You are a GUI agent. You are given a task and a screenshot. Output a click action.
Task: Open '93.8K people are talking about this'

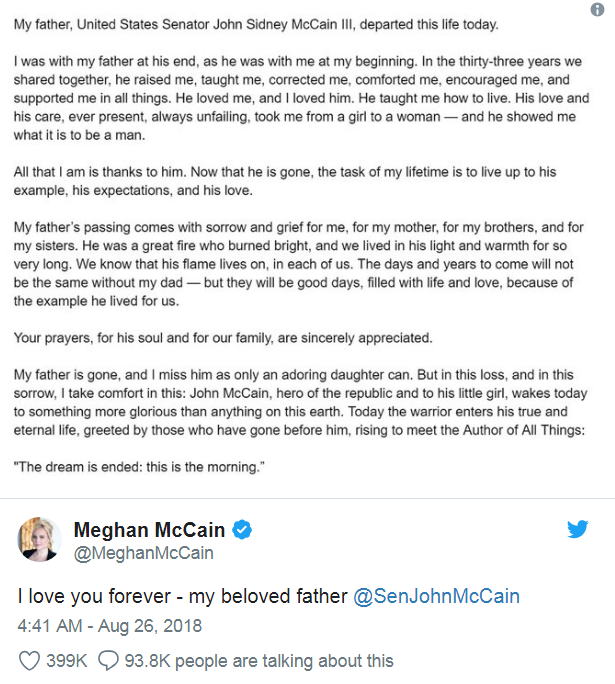tap(259, 660)
